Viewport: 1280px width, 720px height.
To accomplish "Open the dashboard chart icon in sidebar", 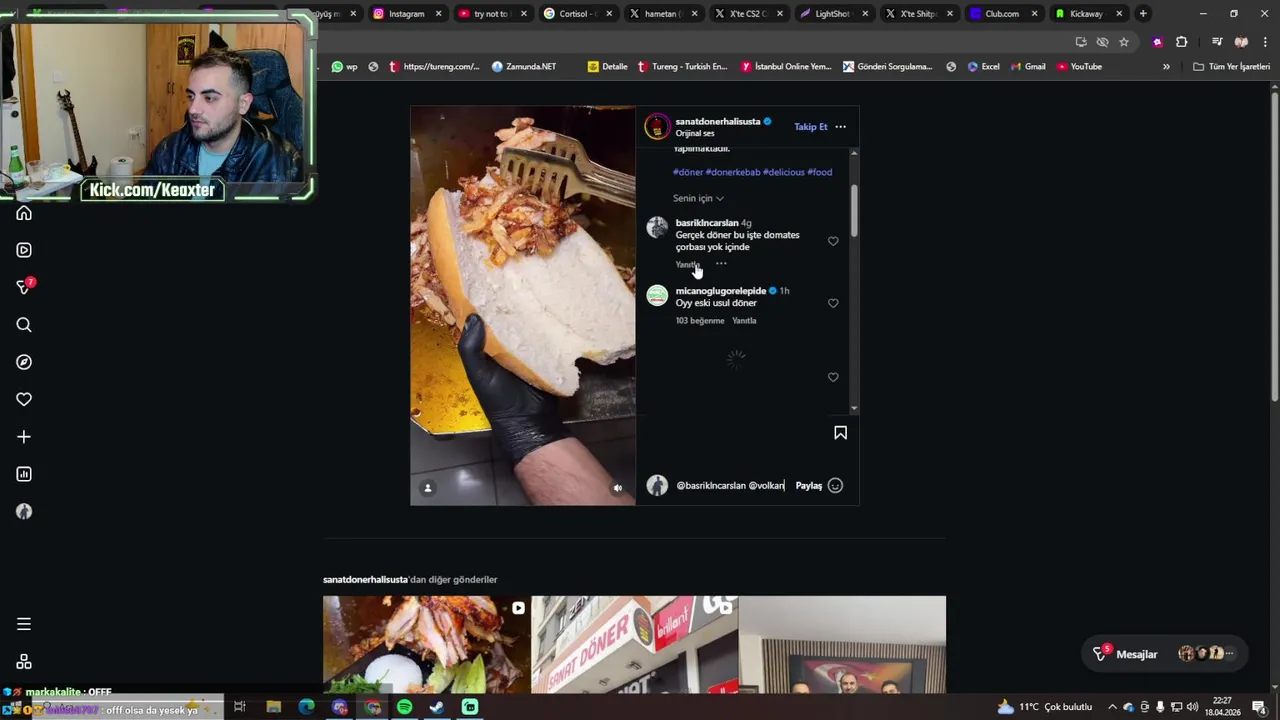I will coord(24,474).
